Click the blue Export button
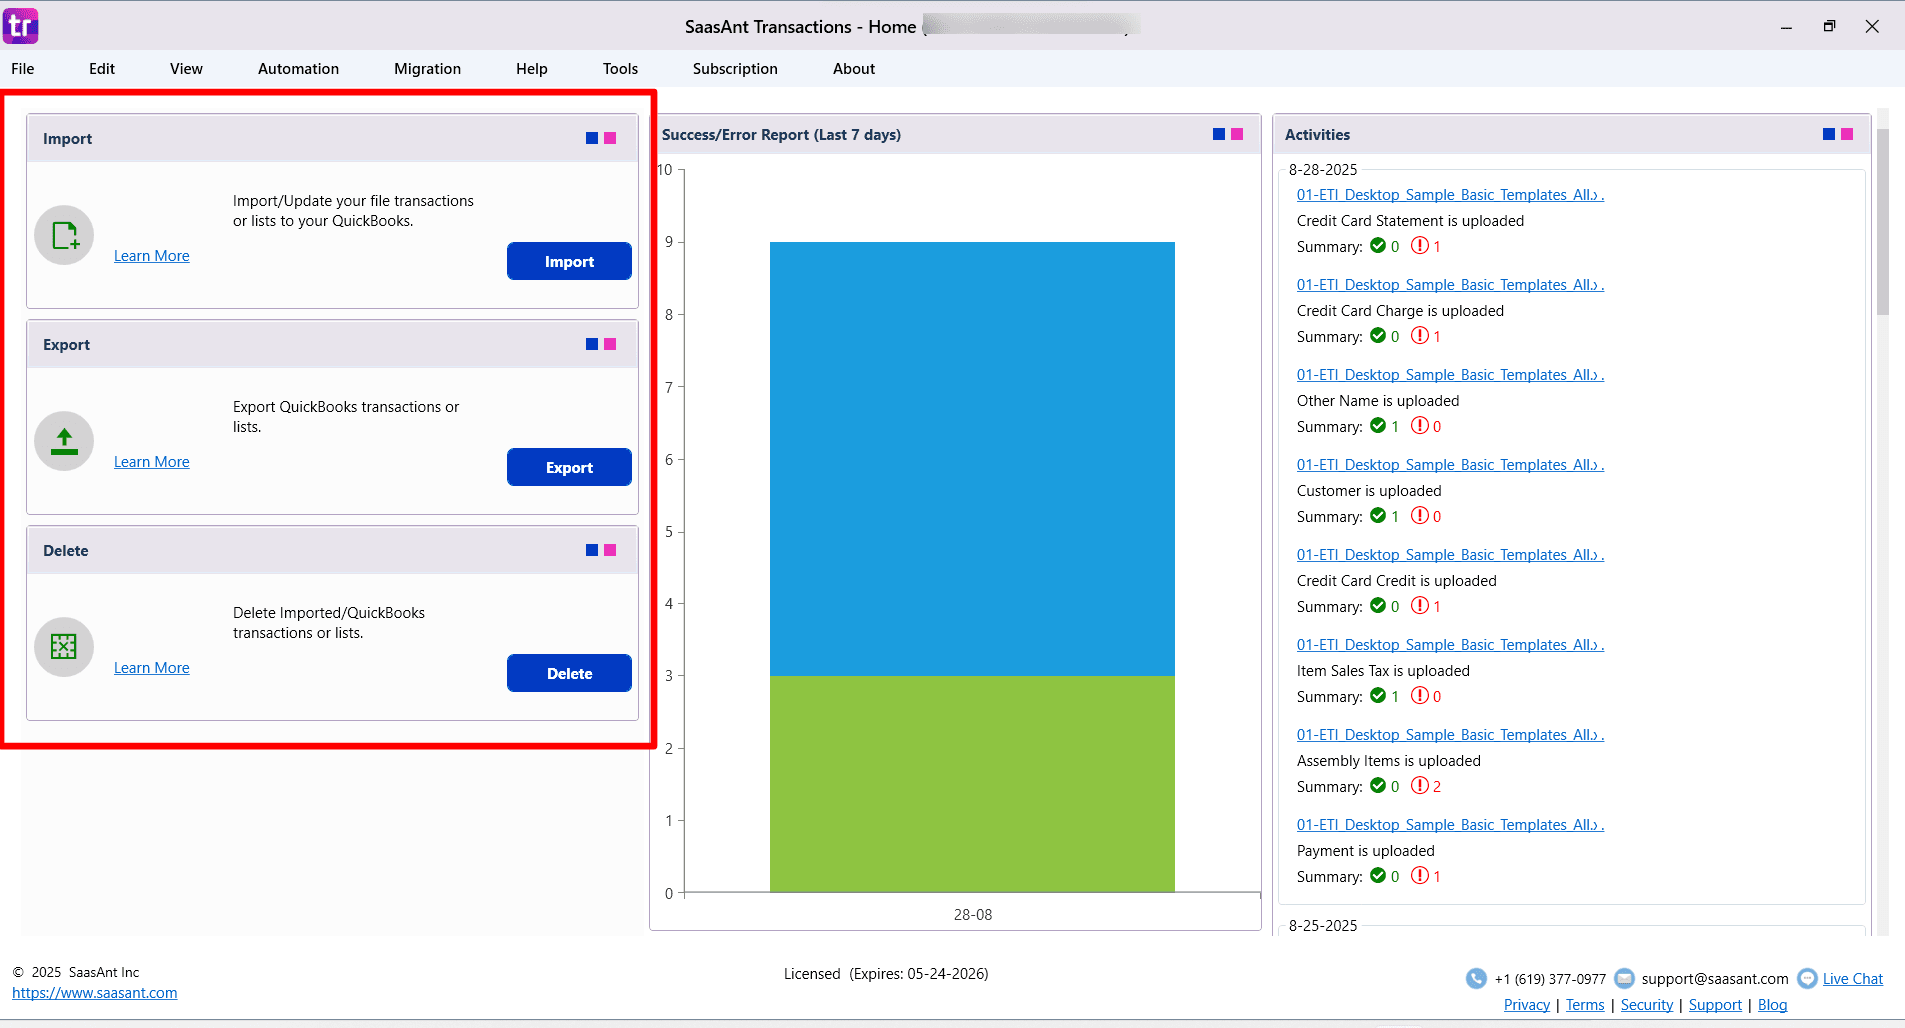The height and width of the screenshot is (1028, 1905). tap(569, 467)
